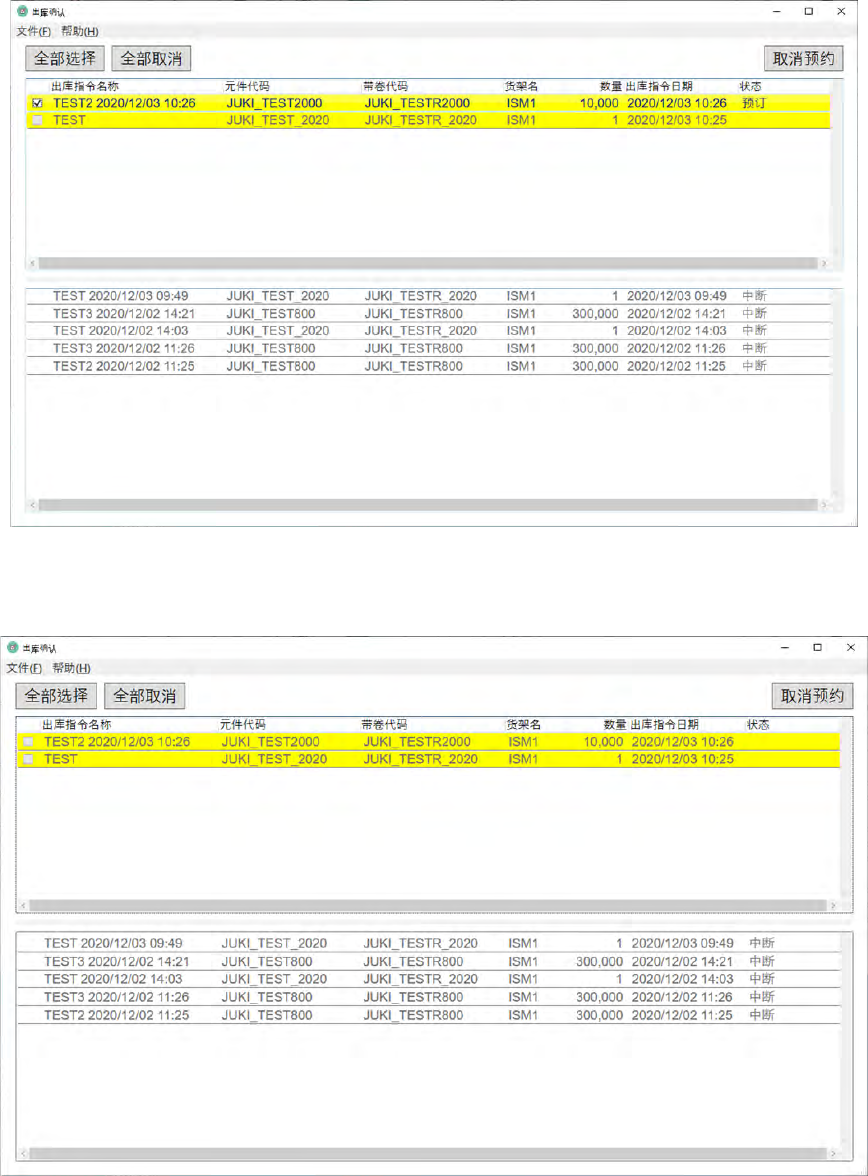This screenshot has height=1176, width=868.
Task: Click 数量 column header in upper window
Action: pos(611,86)
